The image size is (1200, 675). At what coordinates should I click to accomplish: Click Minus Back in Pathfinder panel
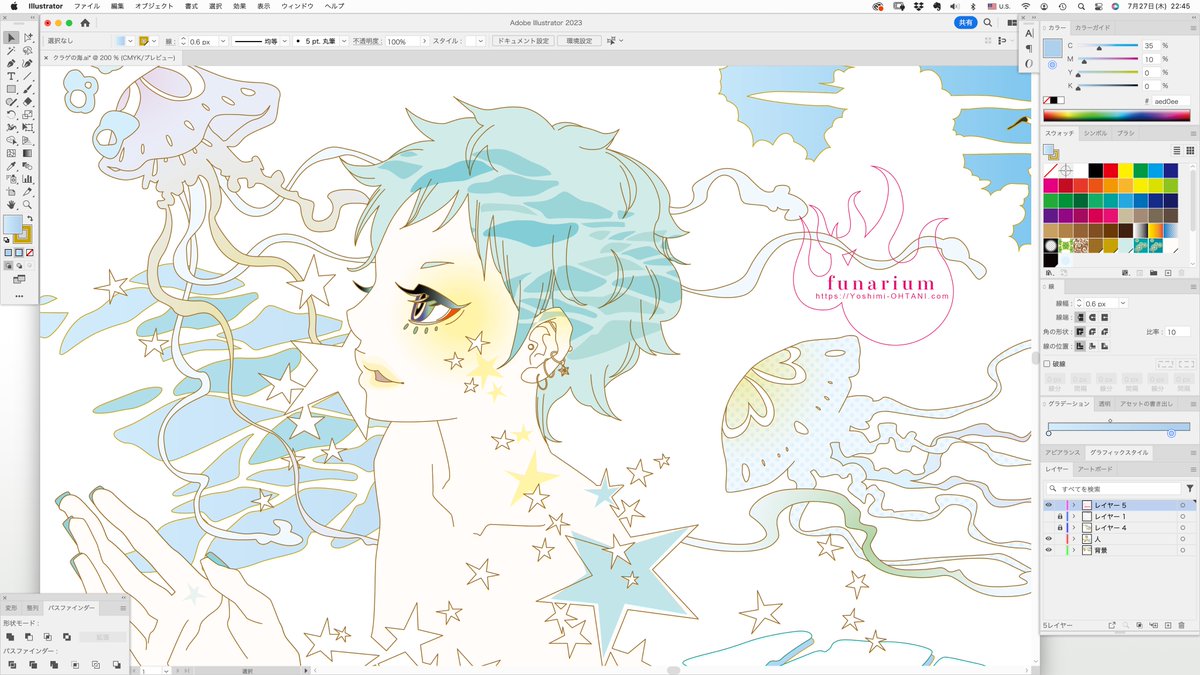click(117, 664)
